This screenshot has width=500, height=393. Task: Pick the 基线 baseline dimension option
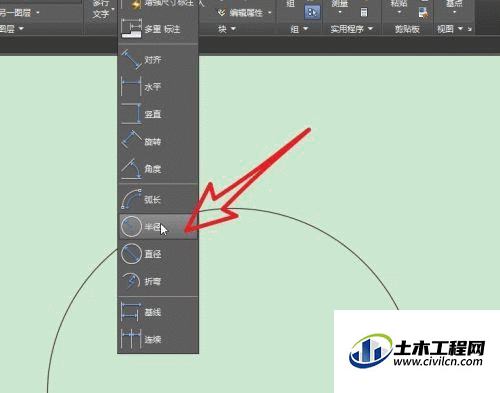pyautogui.click(x=158, y=312)
